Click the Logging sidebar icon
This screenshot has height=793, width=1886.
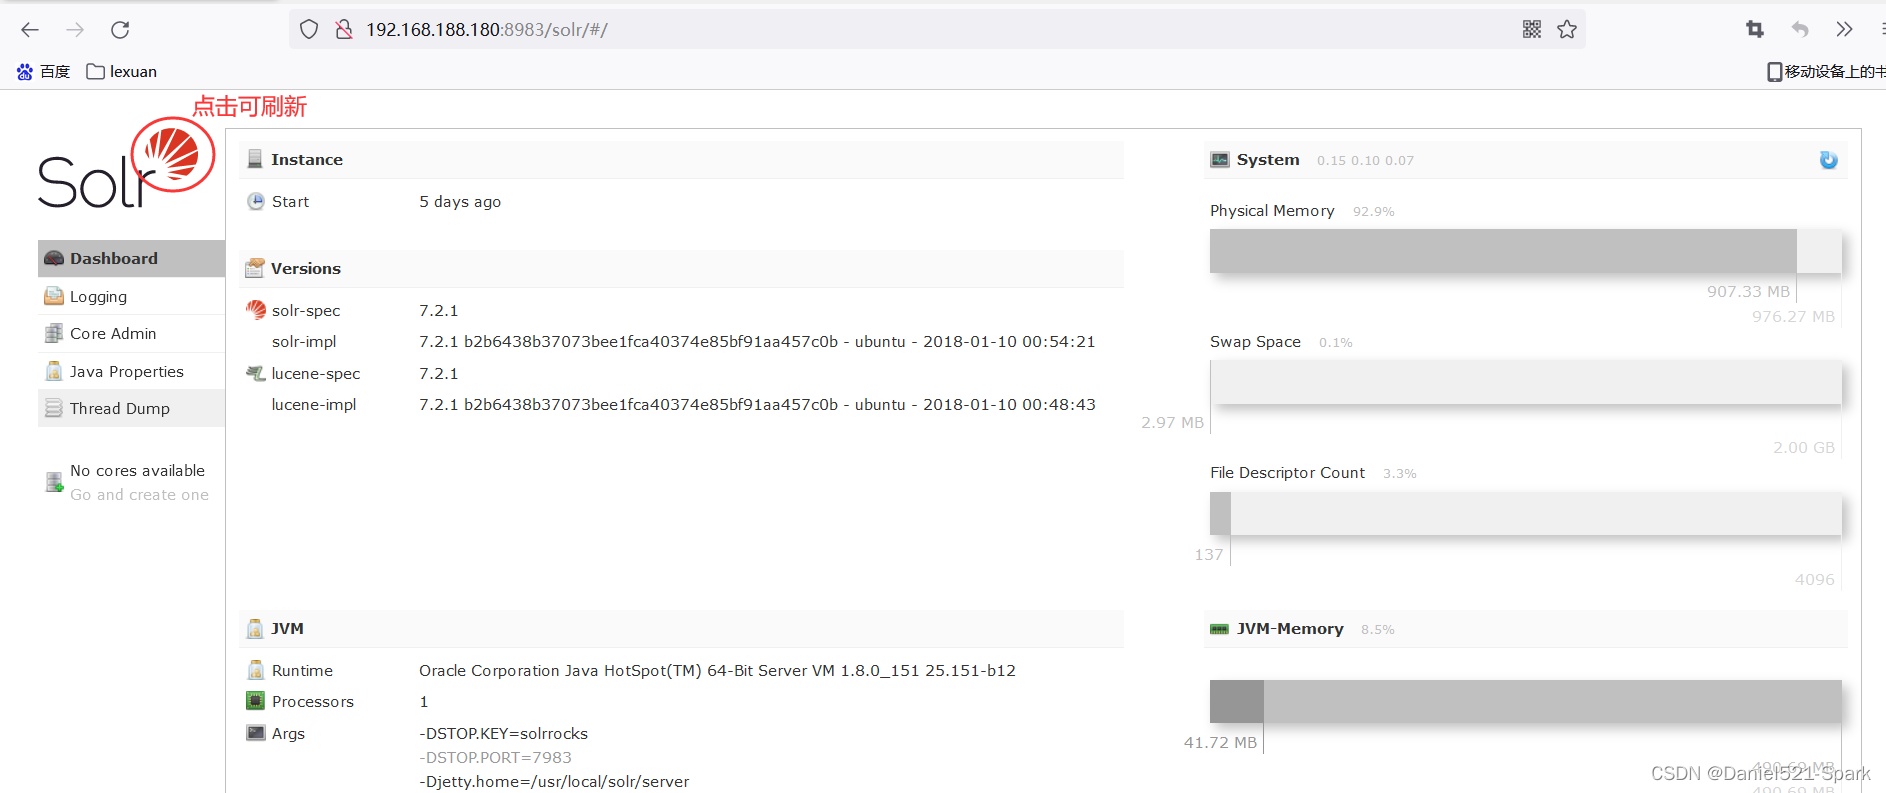[54, 296]
